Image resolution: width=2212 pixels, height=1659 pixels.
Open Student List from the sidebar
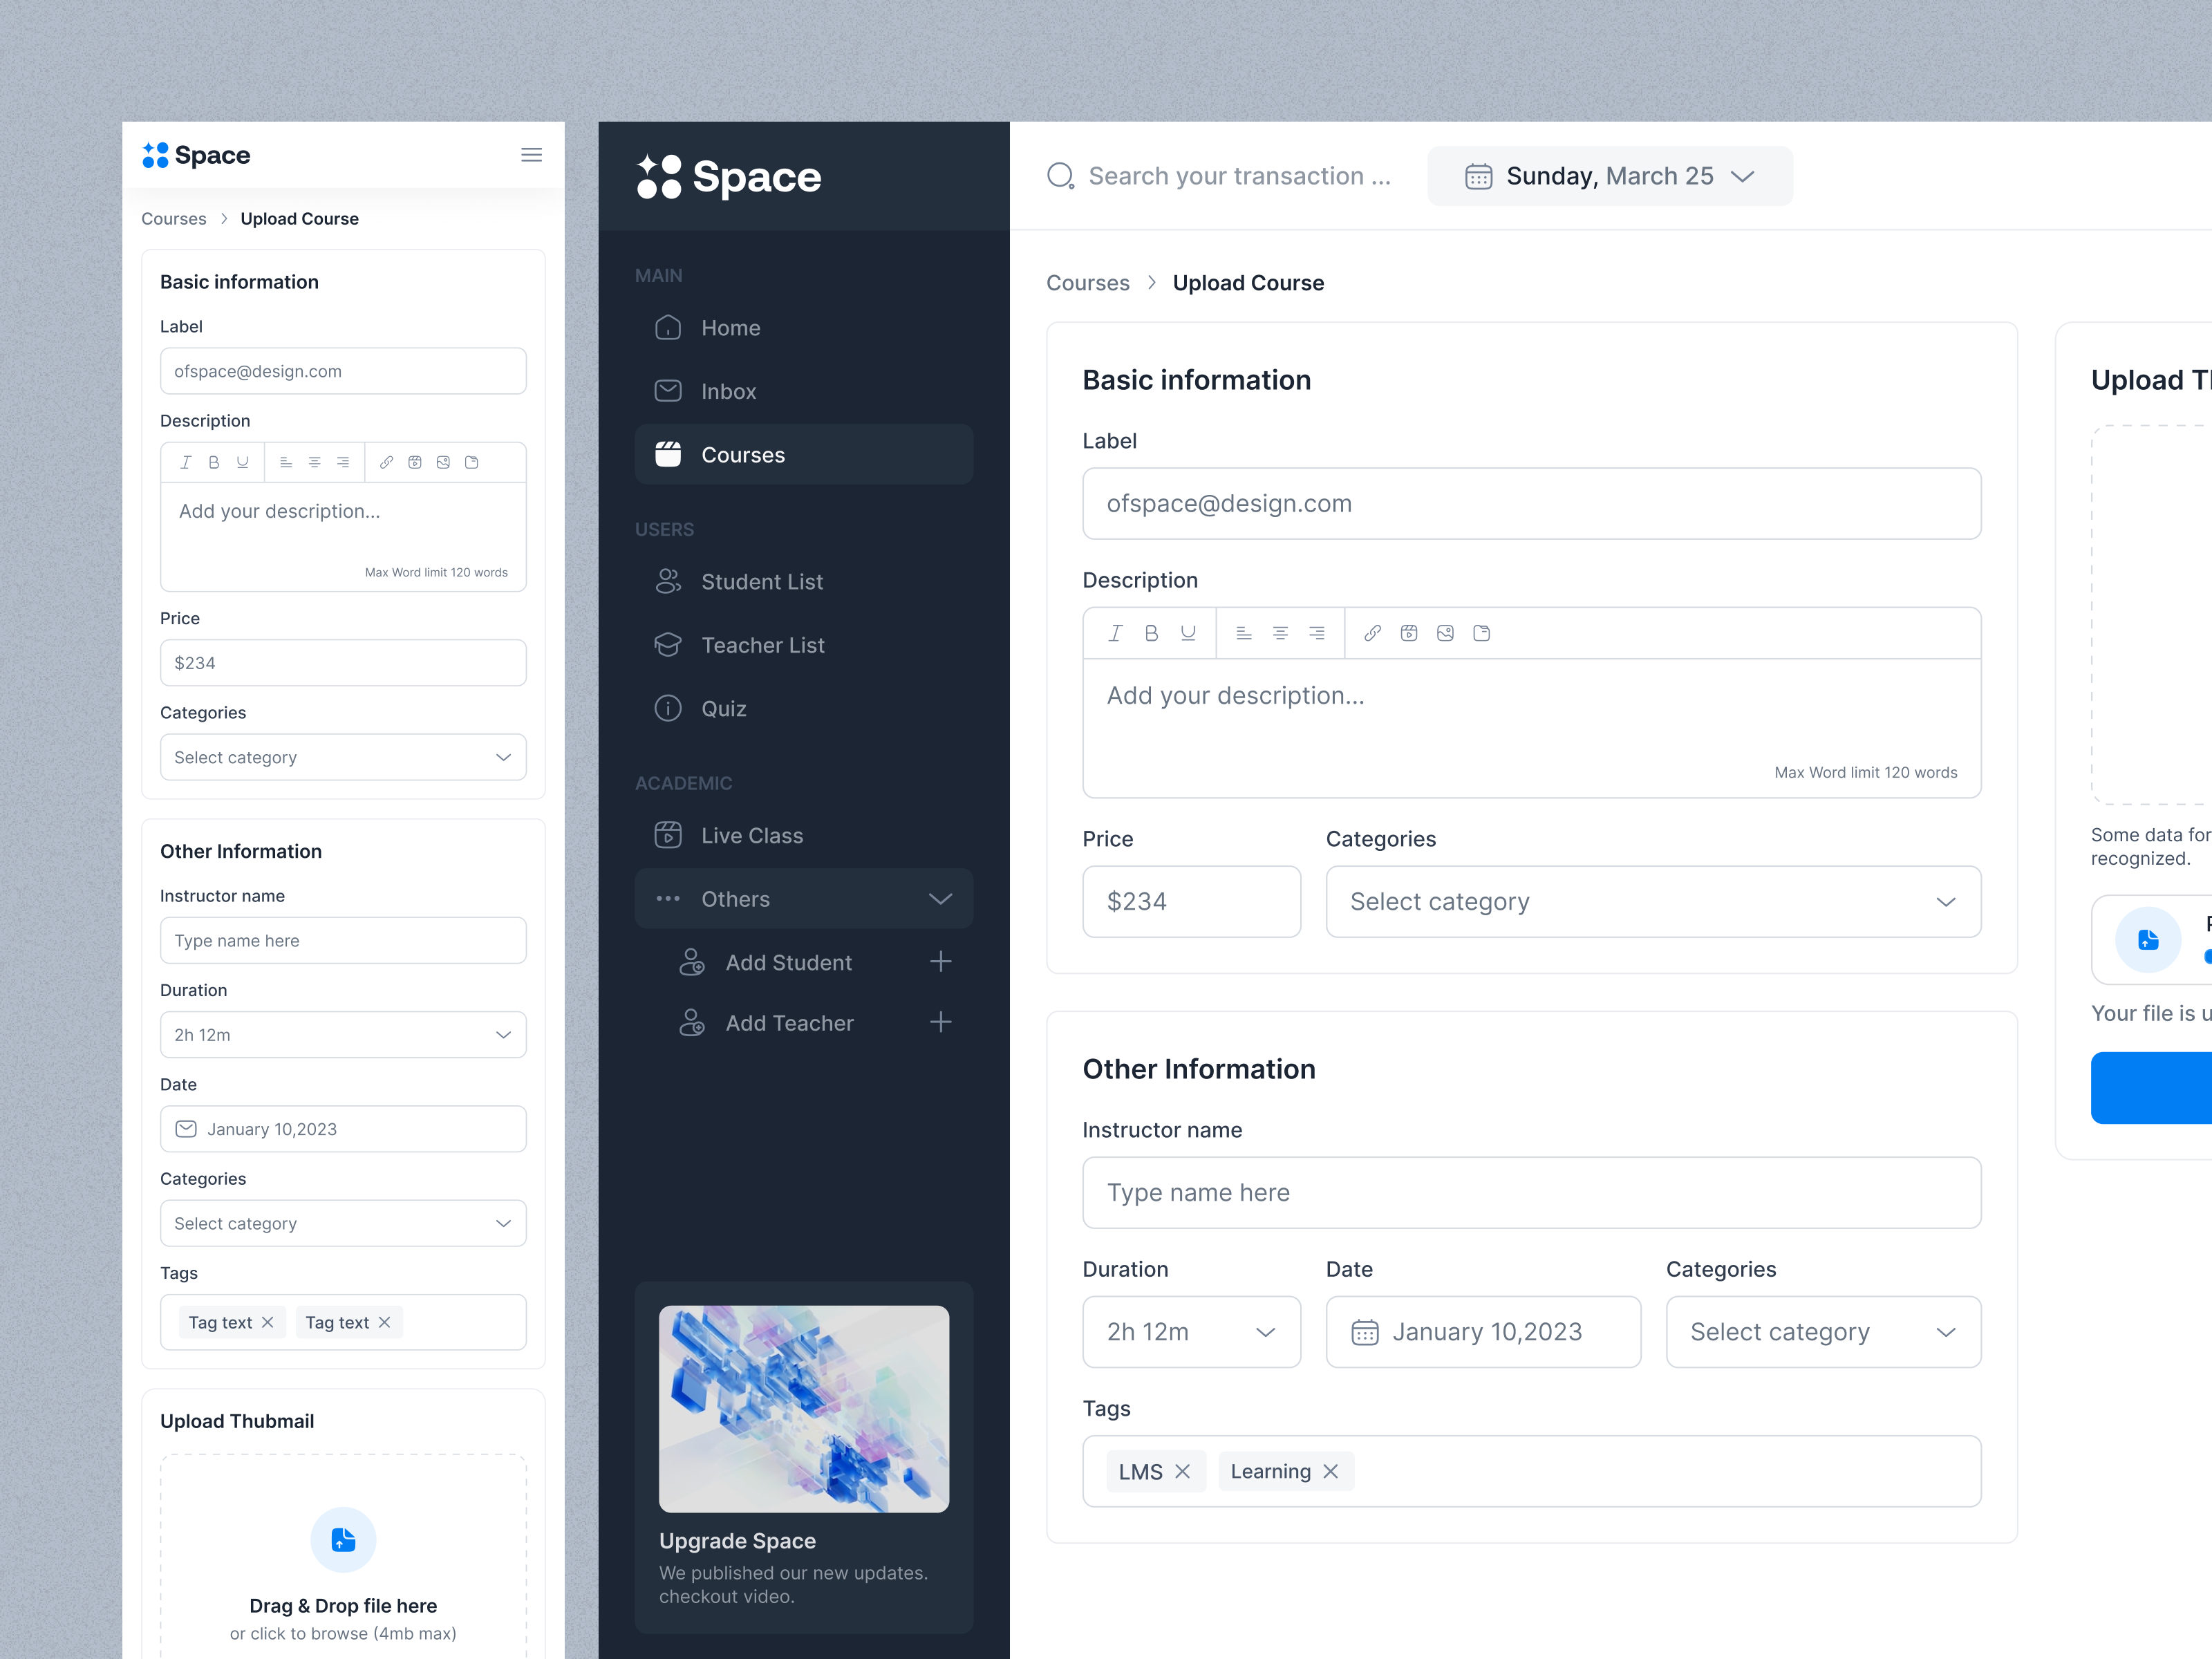point(762,581)
